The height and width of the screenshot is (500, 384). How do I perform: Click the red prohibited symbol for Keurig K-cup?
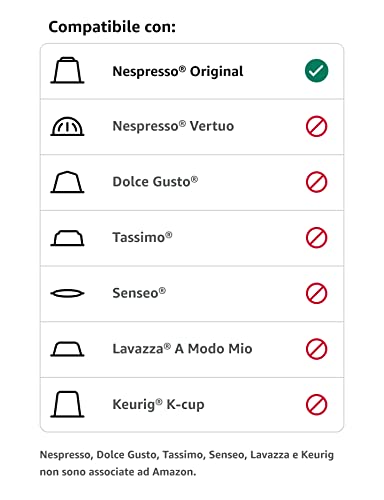click(316, 405)
